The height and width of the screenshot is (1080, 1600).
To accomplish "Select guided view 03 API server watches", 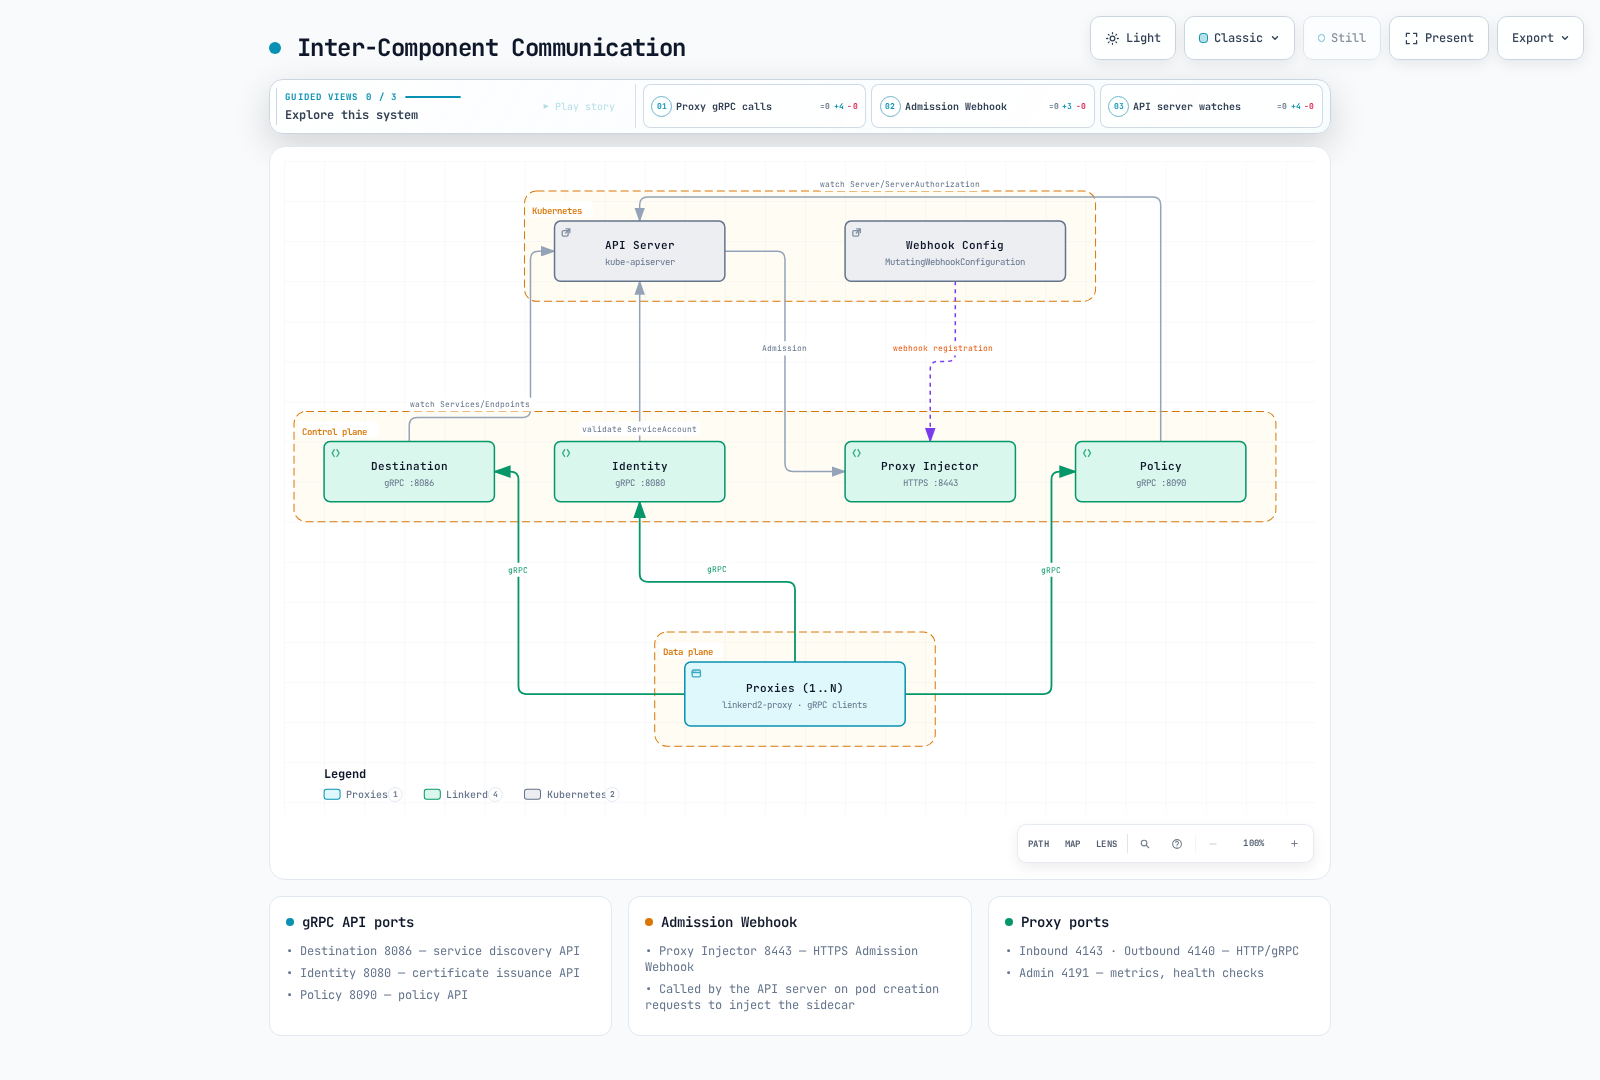I will 1211,106.
